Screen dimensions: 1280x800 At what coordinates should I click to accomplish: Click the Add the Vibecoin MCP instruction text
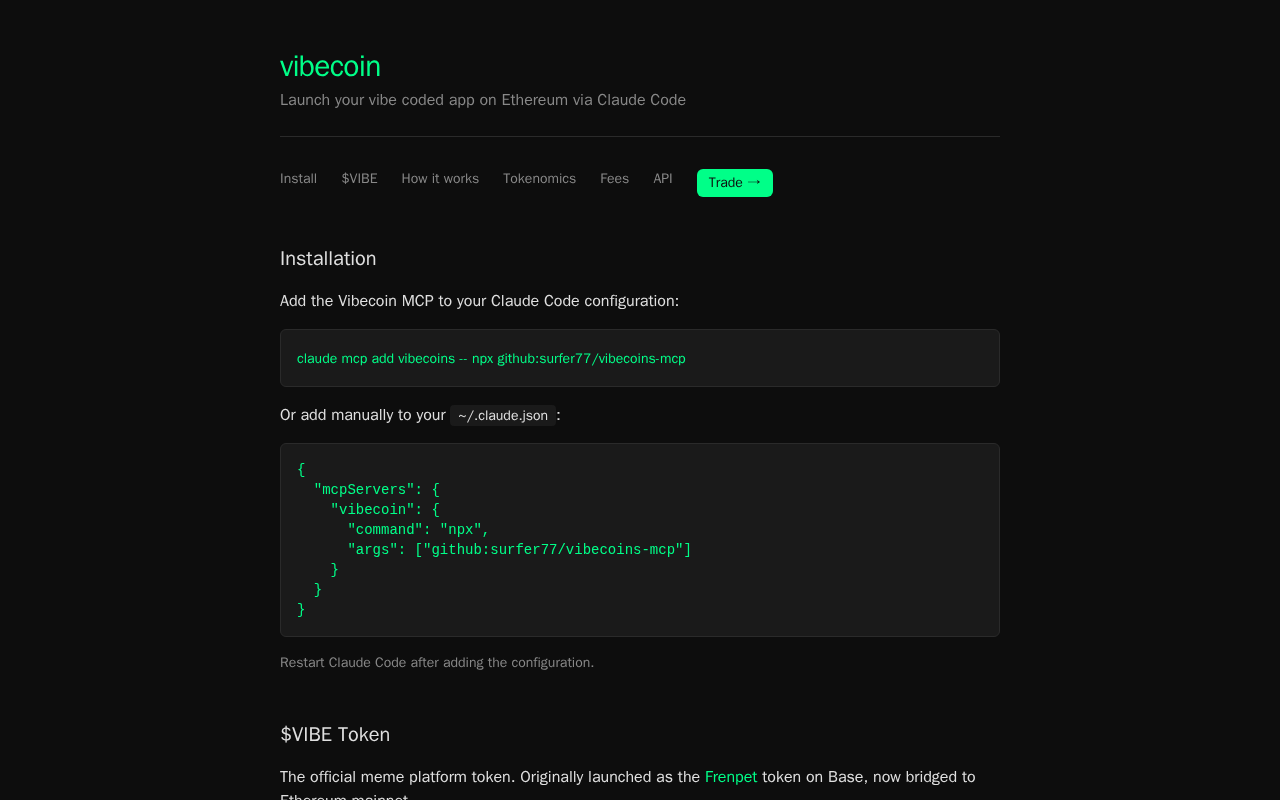(x=479, y=301)
